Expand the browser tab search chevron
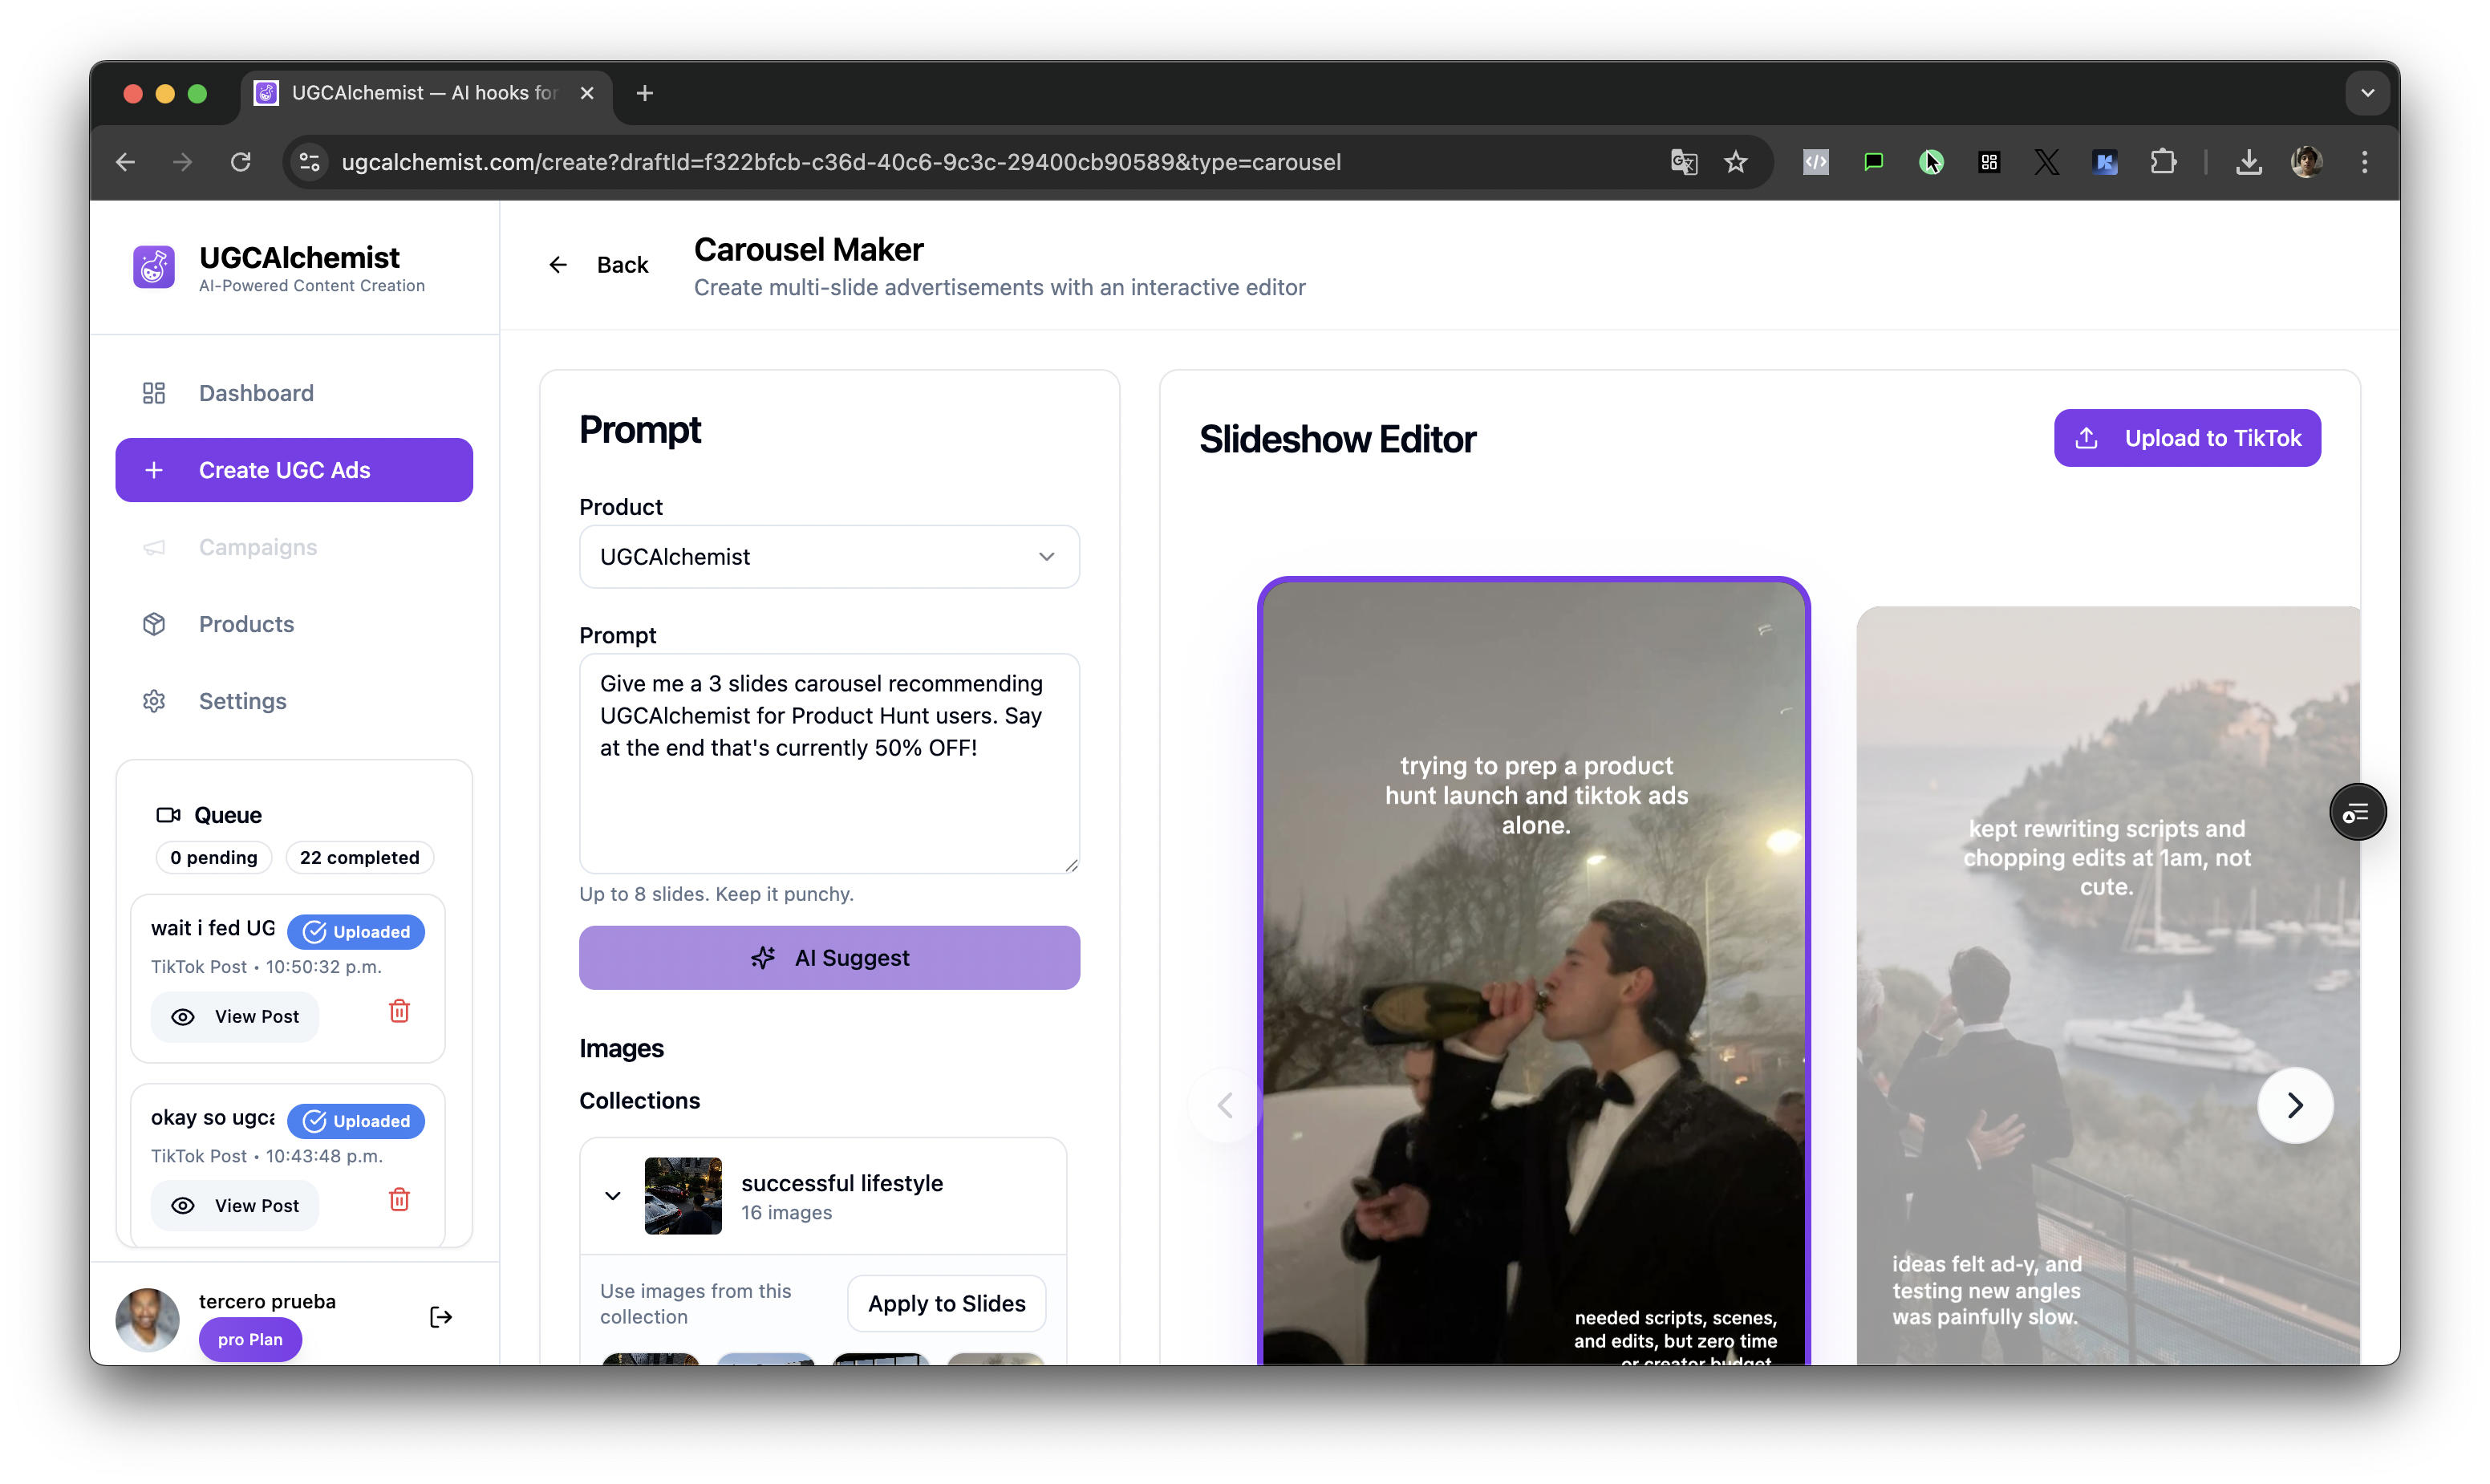Viewport: 2490px width, 1484px height. (x=2367, y=93)
